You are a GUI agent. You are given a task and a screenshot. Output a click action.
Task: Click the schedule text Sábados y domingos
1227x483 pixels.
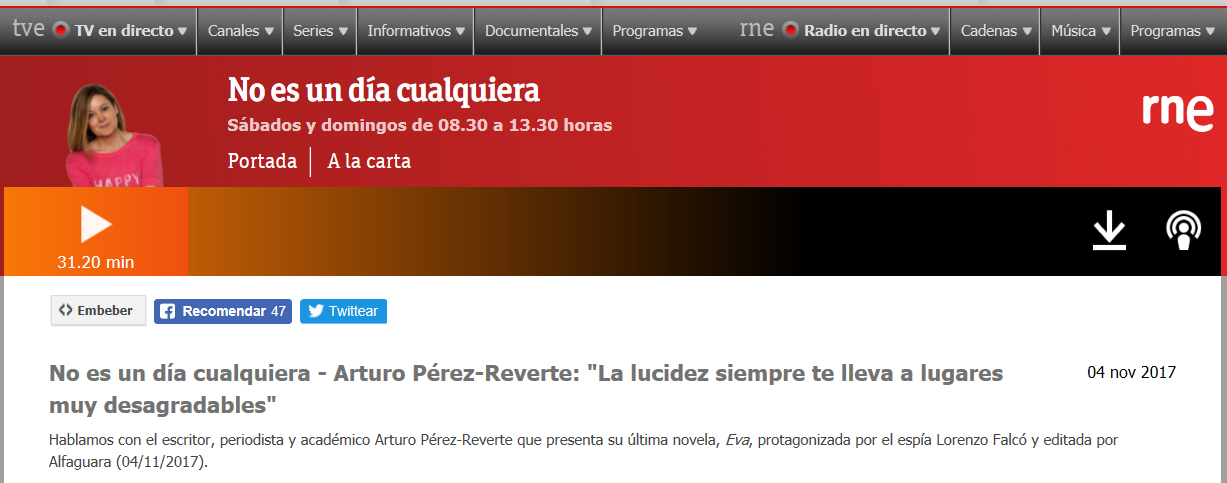coord(420,125)
